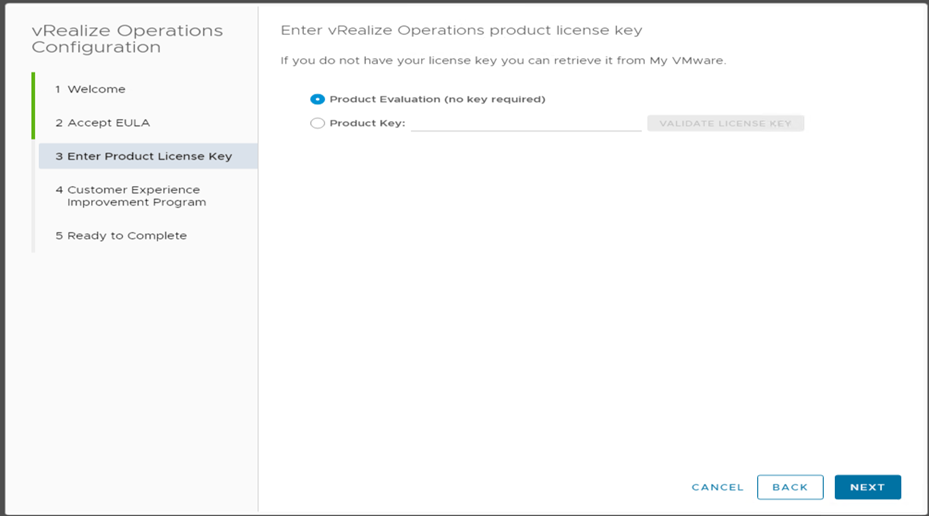The image size is (929, 516).
Task: Cancel the configuration wizard
Action: tap(717, 487)
